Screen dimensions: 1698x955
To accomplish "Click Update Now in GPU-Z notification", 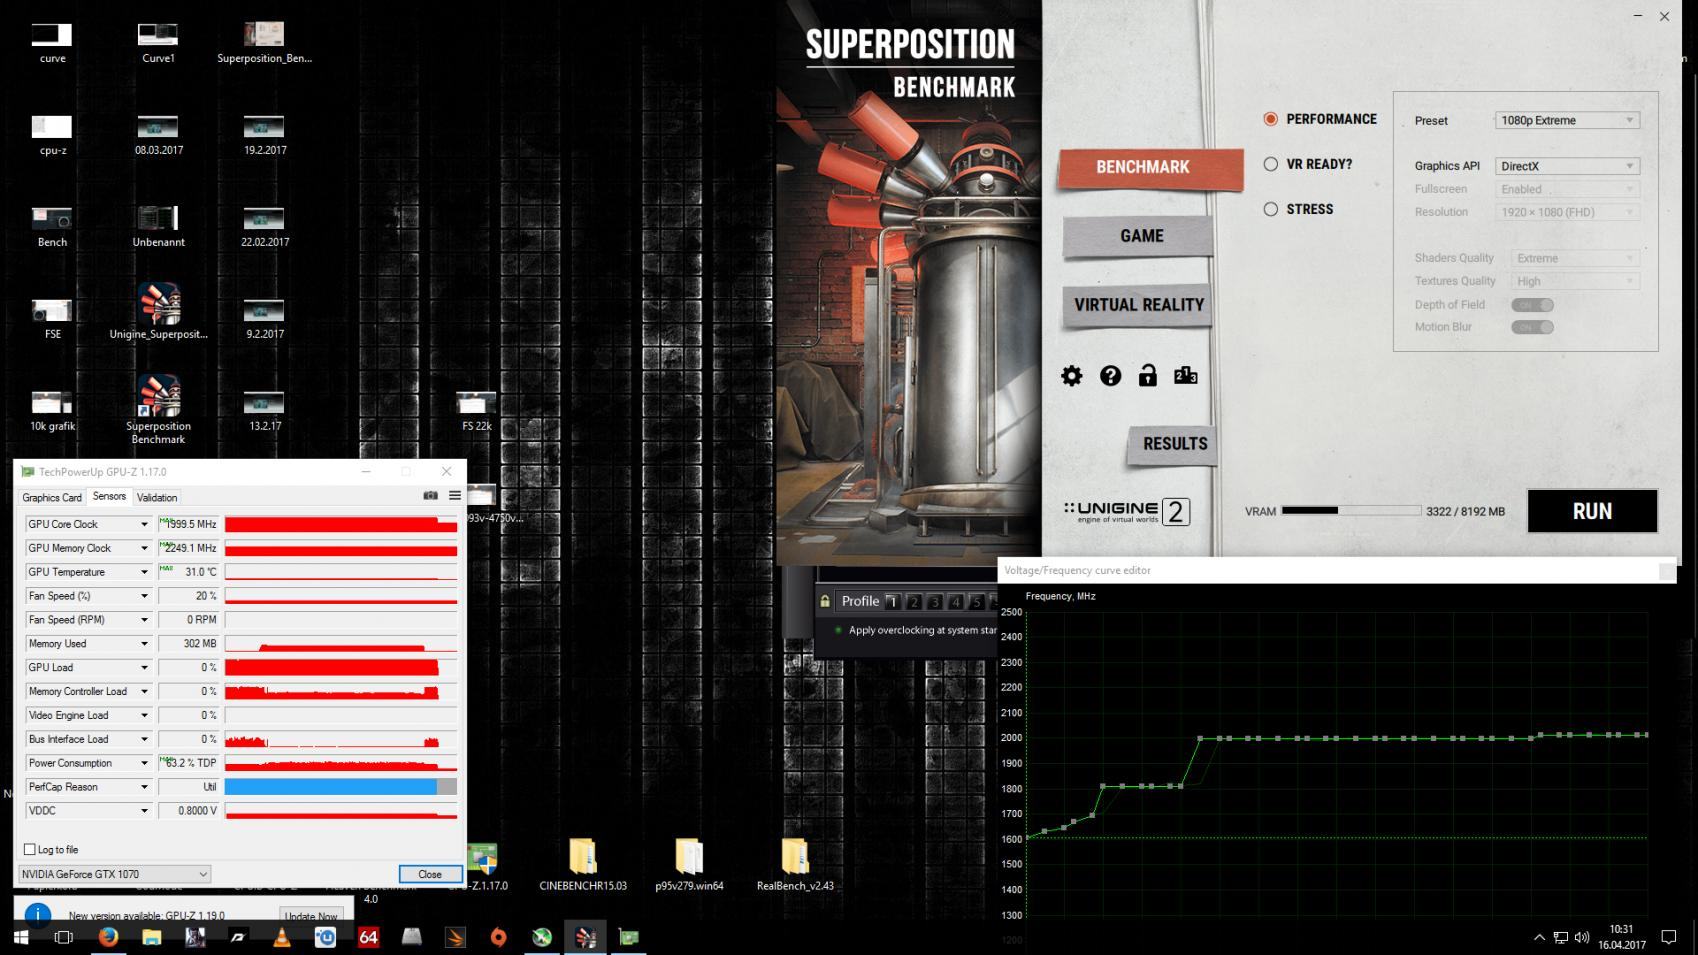I will 311,915.
